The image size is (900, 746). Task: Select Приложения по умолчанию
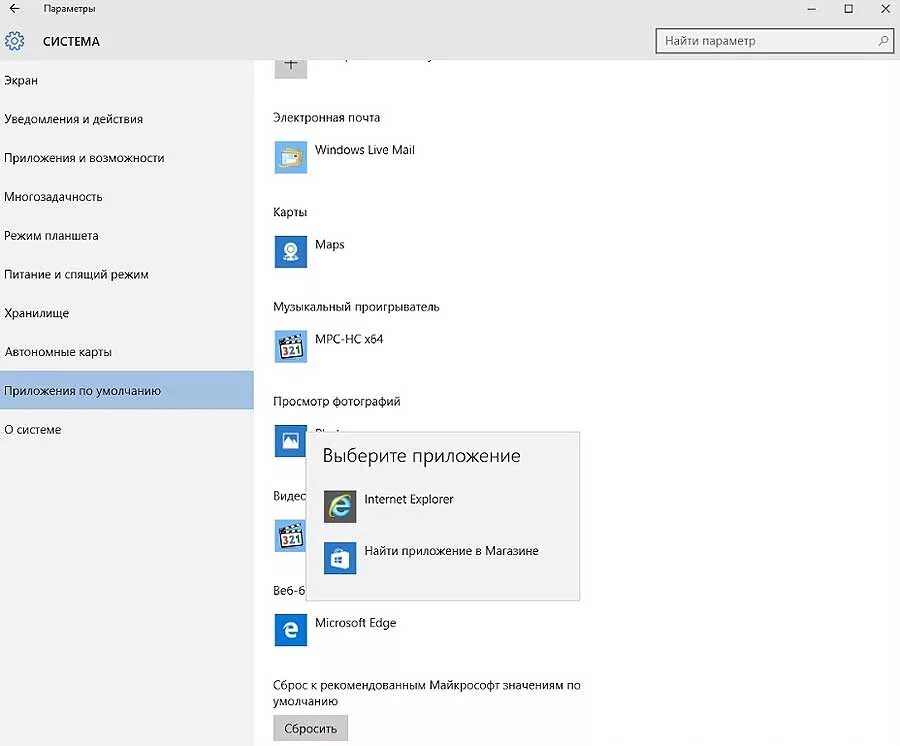[126, 390]
